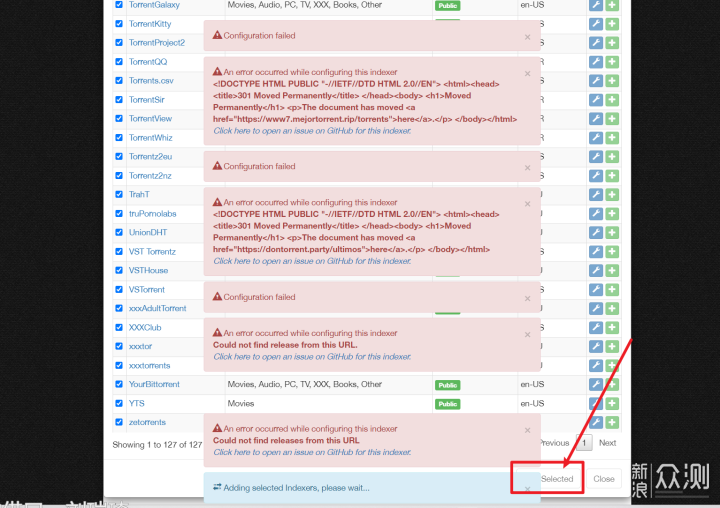Add TorrentGalaxy indexer with plus icon
720x508 pixels.
612,5
